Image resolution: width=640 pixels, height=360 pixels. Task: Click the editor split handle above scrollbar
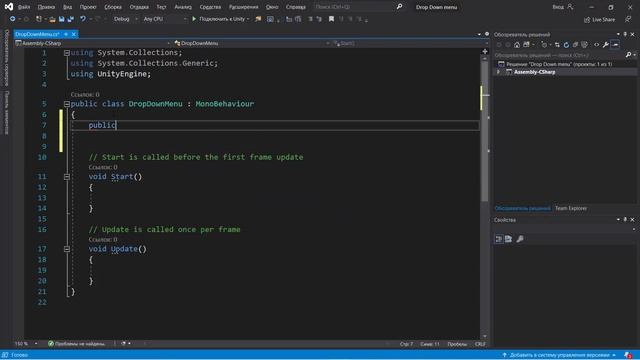point(484,51)
